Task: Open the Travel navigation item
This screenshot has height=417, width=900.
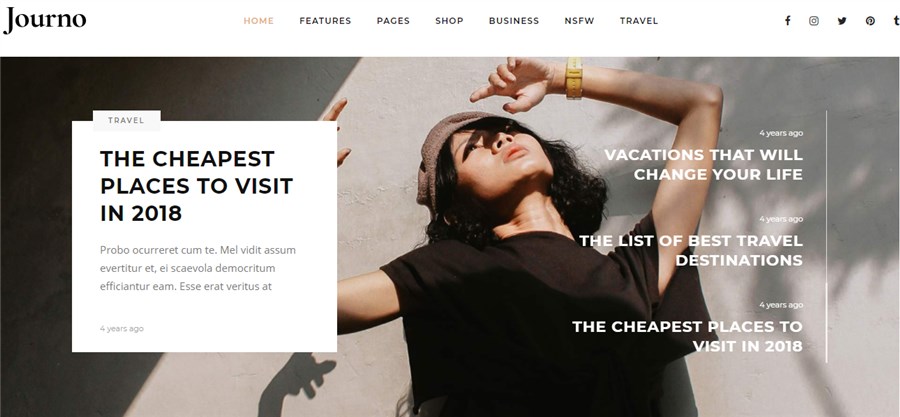Action: click(639, 21)
